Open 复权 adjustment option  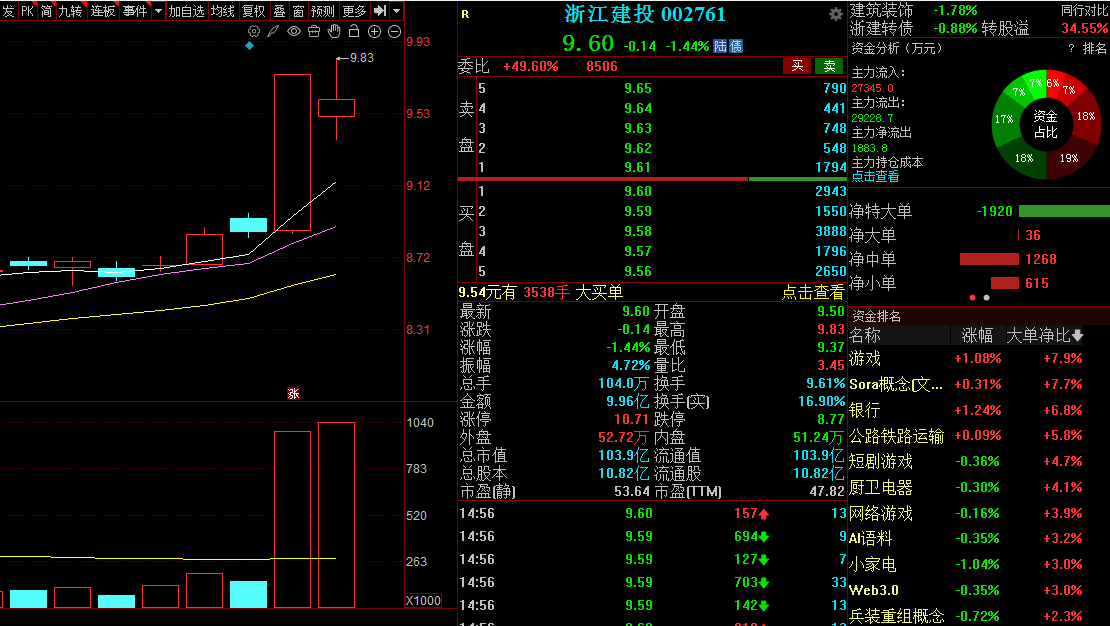tap(253, 11)
